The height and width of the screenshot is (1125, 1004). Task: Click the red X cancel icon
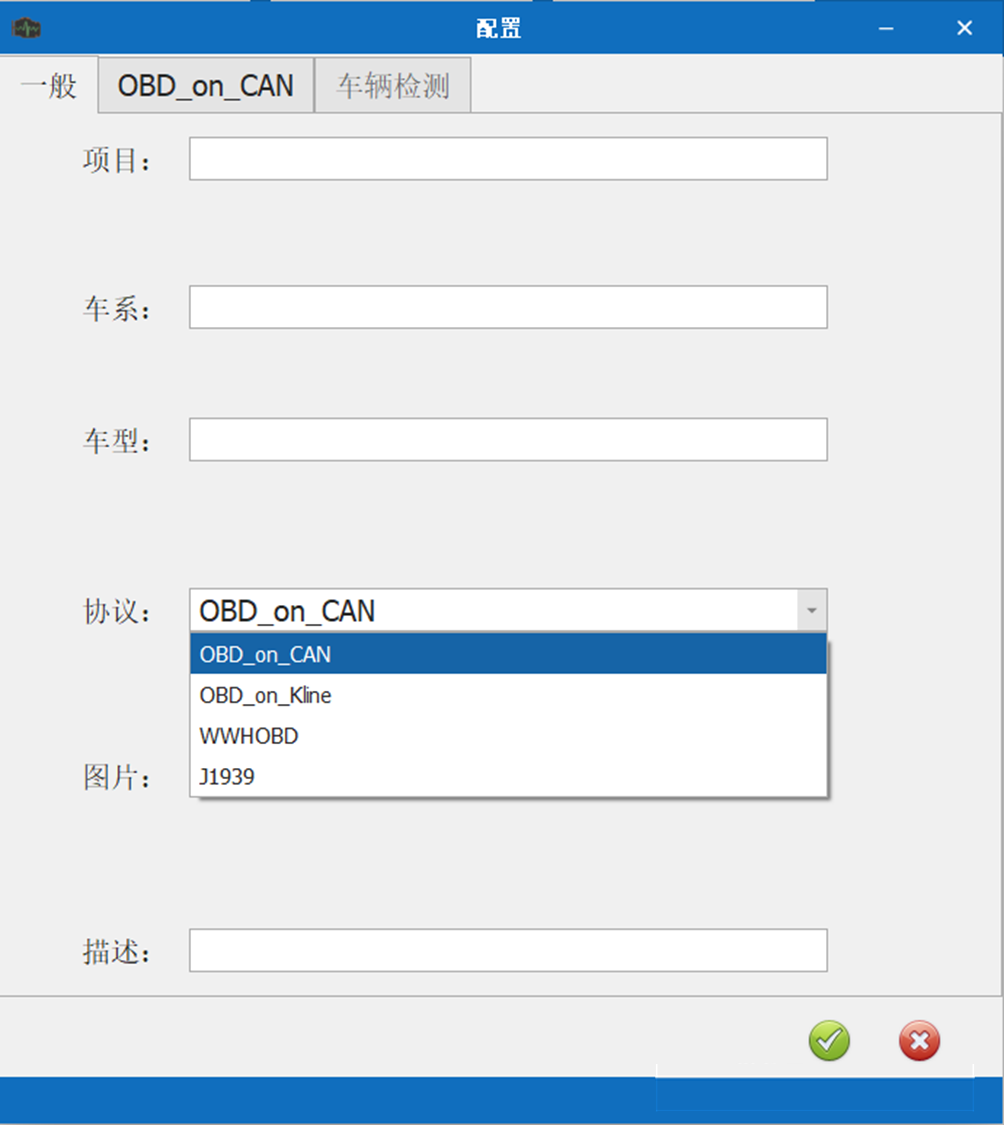[x=919, y=1040]
